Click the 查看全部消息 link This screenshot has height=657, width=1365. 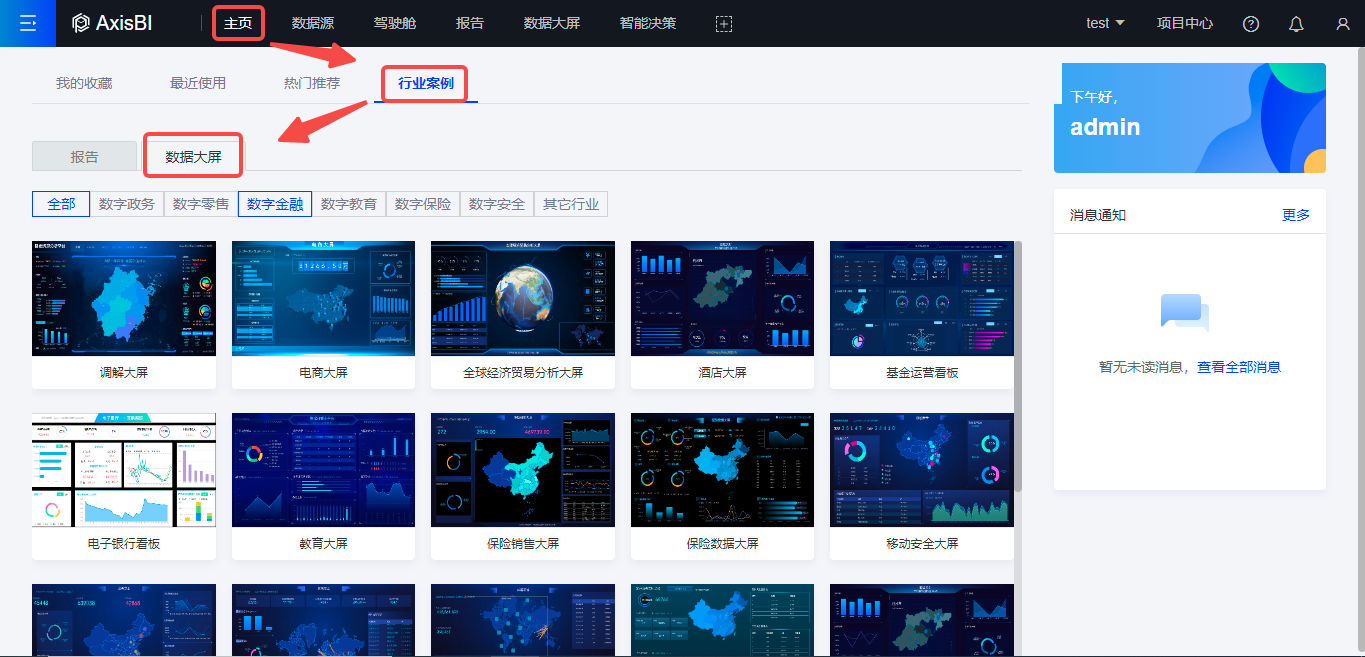(x=1239, y=367)
